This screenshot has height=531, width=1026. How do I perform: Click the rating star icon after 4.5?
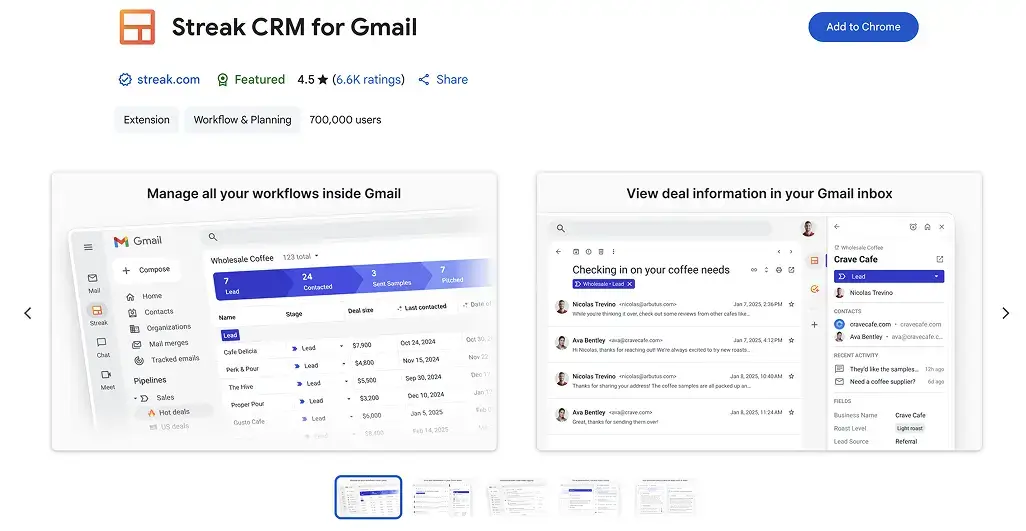(323, 80)
